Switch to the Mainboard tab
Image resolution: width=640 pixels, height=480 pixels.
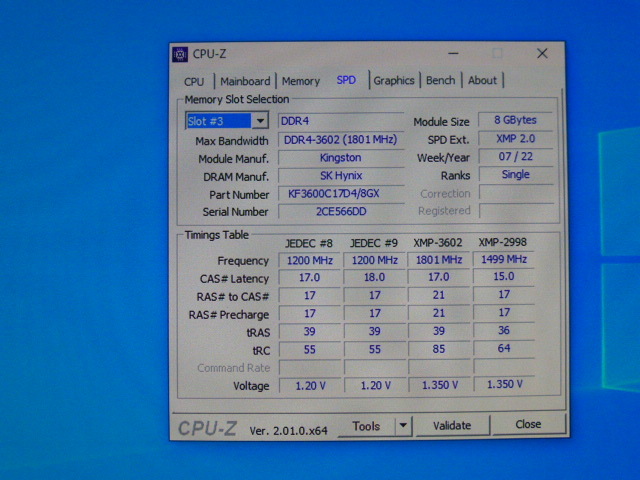245,81
